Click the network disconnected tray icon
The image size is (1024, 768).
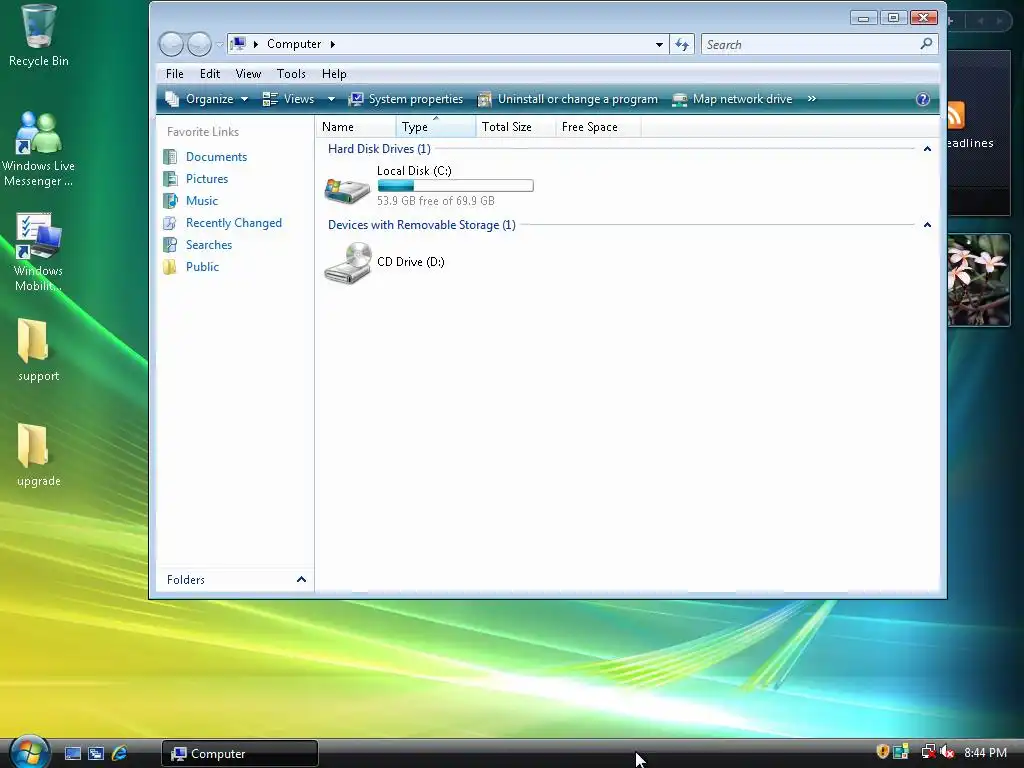(x=928, y=752)
